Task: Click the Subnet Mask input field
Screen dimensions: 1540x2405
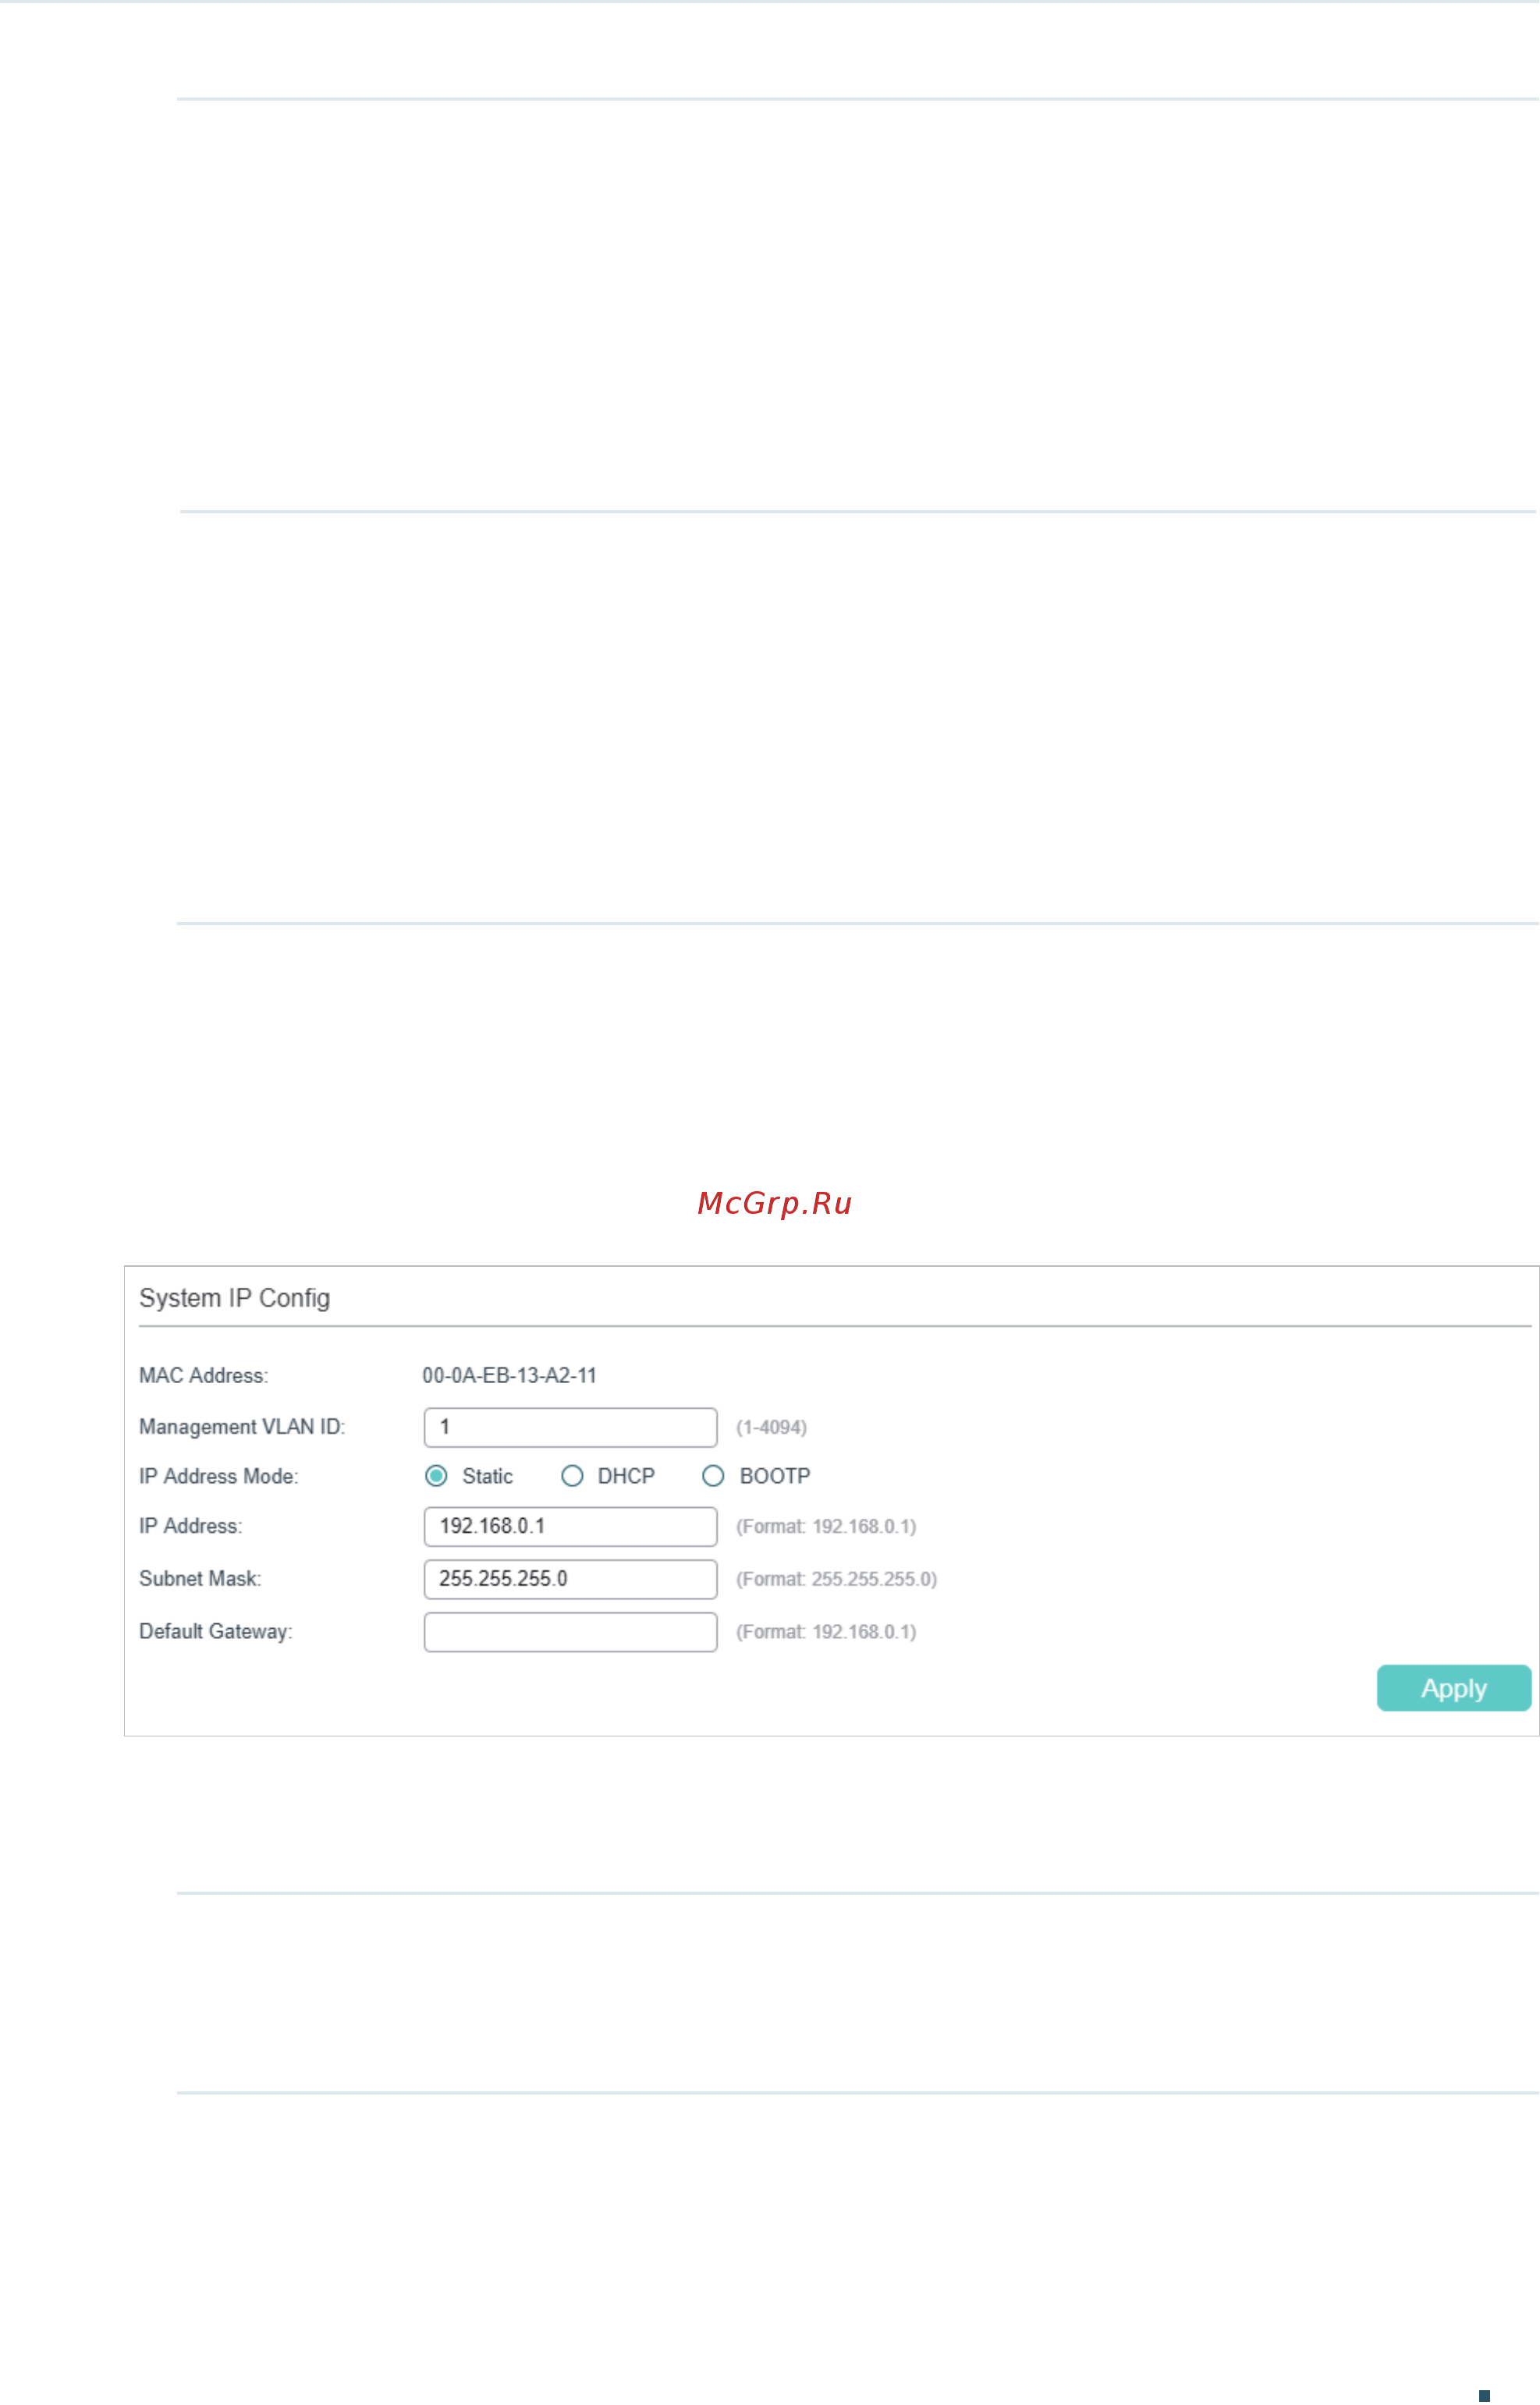Action: click(x=571, y=1579)
